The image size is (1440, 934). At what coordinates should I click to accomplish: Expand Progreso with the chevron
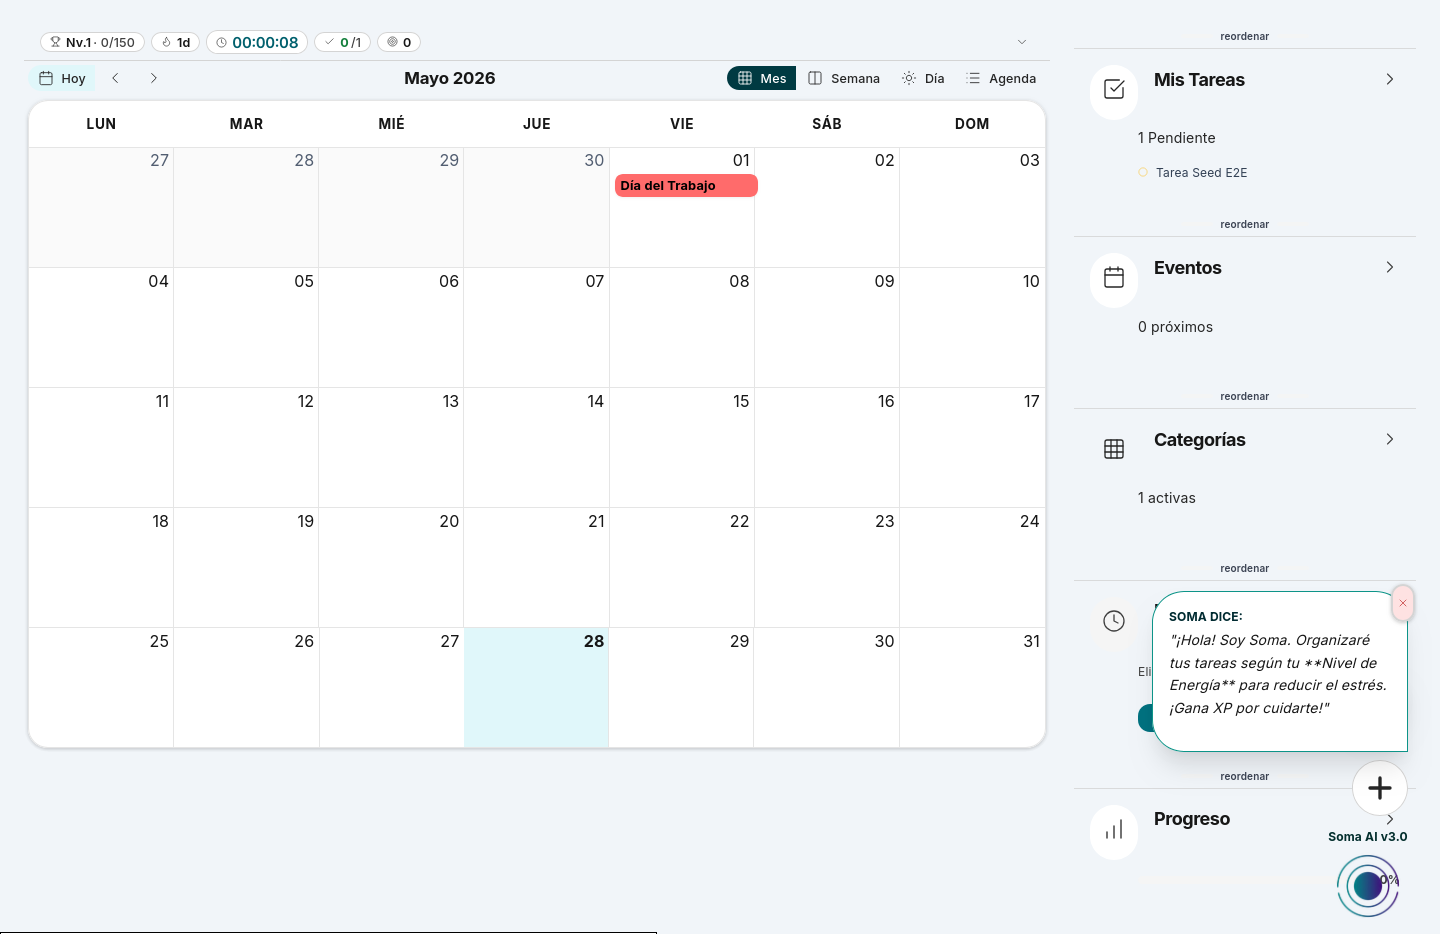[1390, 819]
